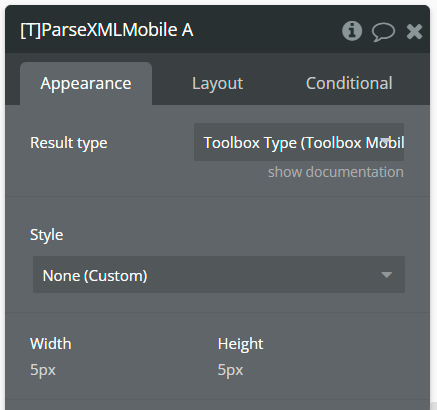This screenshot has height=410, width=437.
Task: Open the Result type Toolbox Type dropdown
Action: point(299,142)
